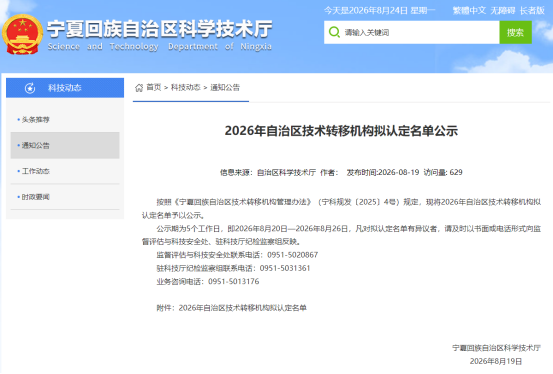Click the signature 宁夏回族自治区科学技术厅 at bottom

coord(496,348)
